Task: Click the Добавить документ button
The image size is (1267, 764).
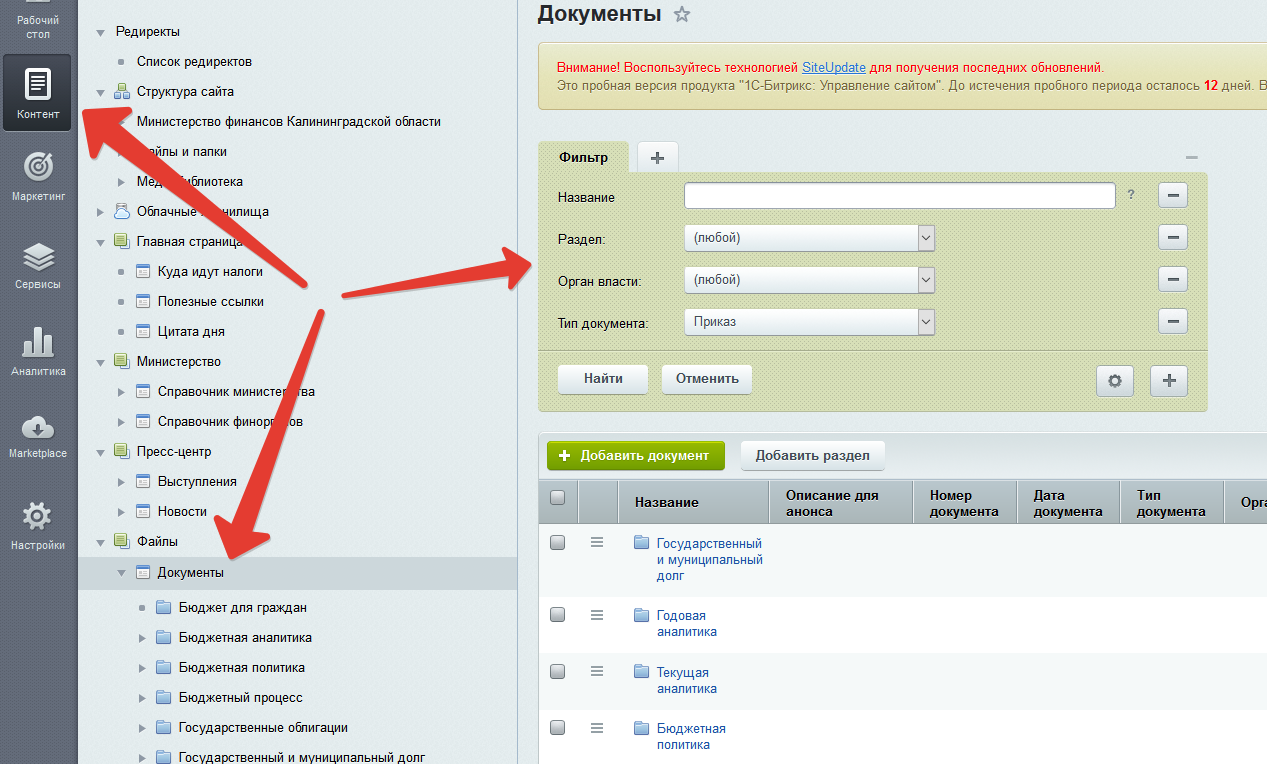Action: pyautogui.click(x=634, y=455)
